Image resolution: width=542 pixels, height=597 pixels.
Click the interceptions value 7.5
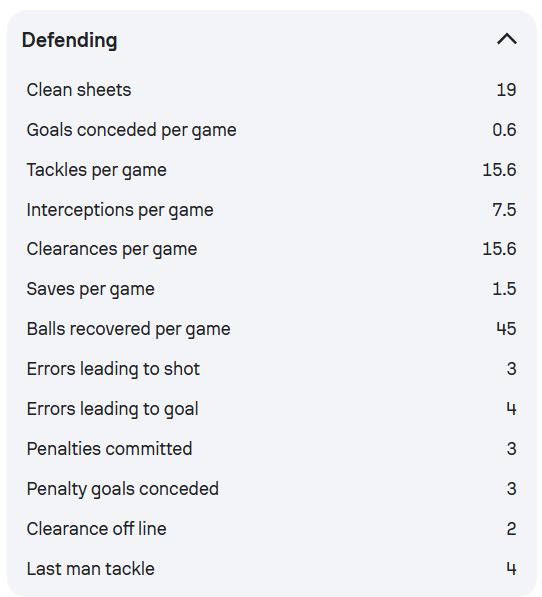[x=504, y=210]
